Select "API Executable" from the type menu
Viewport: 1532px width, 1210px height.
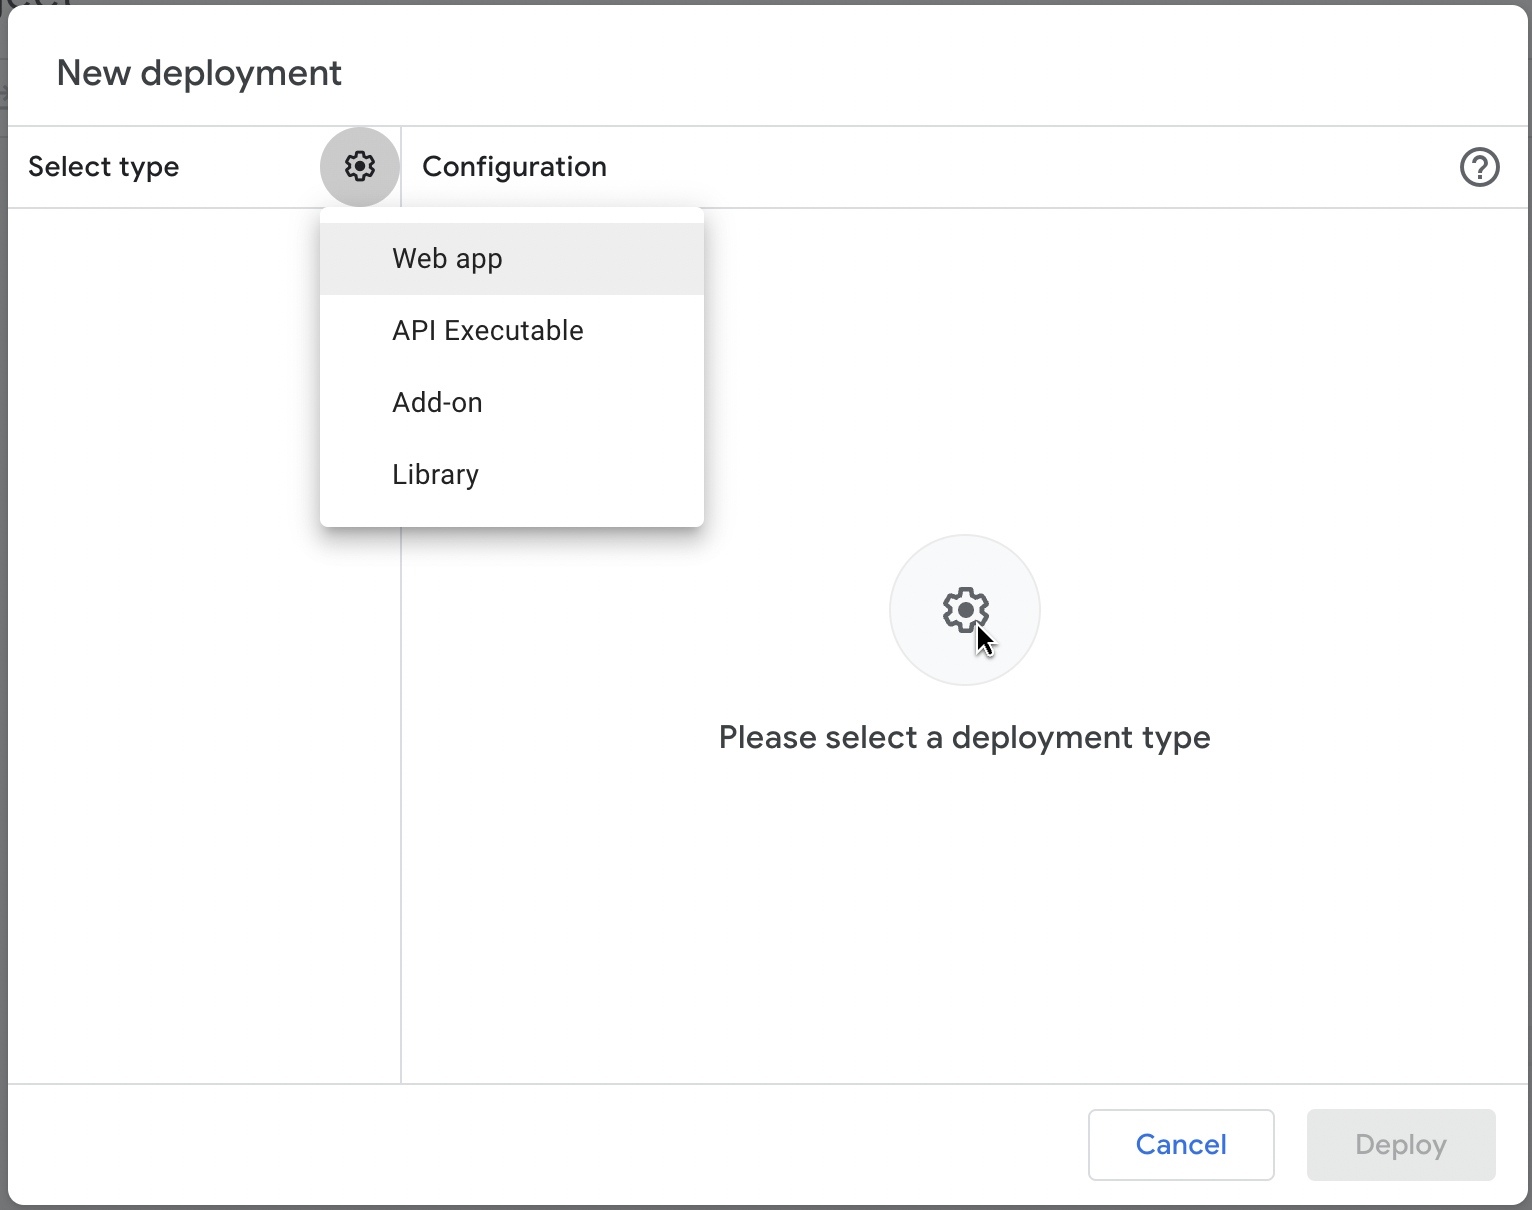point(487,330)
